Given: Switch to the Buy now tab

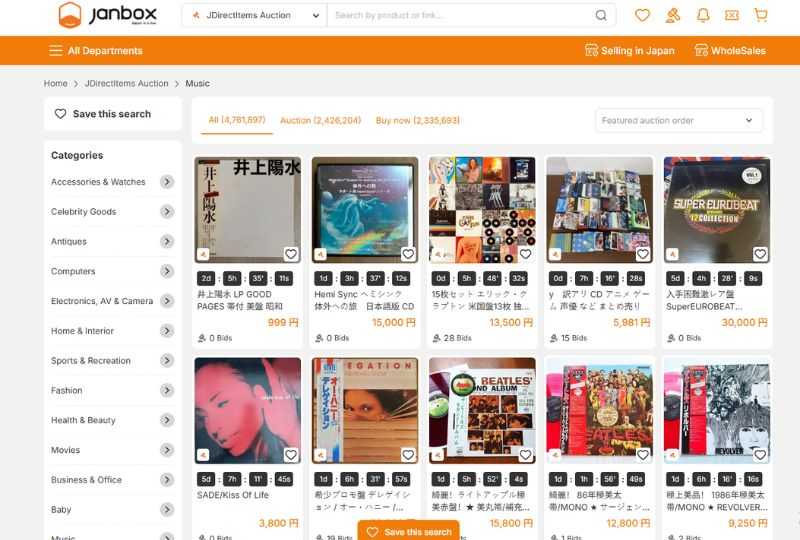Looking at the screenshot, I should point(417,120).
